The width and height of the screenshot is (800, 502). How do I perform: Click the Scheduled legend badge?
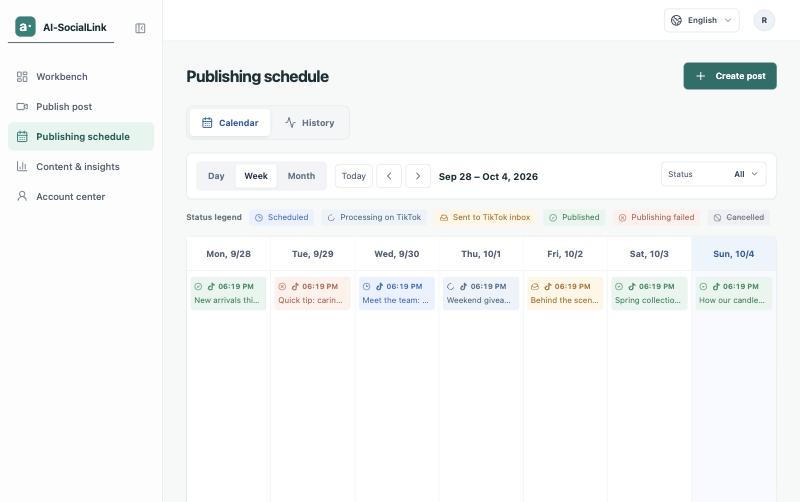pos(282,217)
